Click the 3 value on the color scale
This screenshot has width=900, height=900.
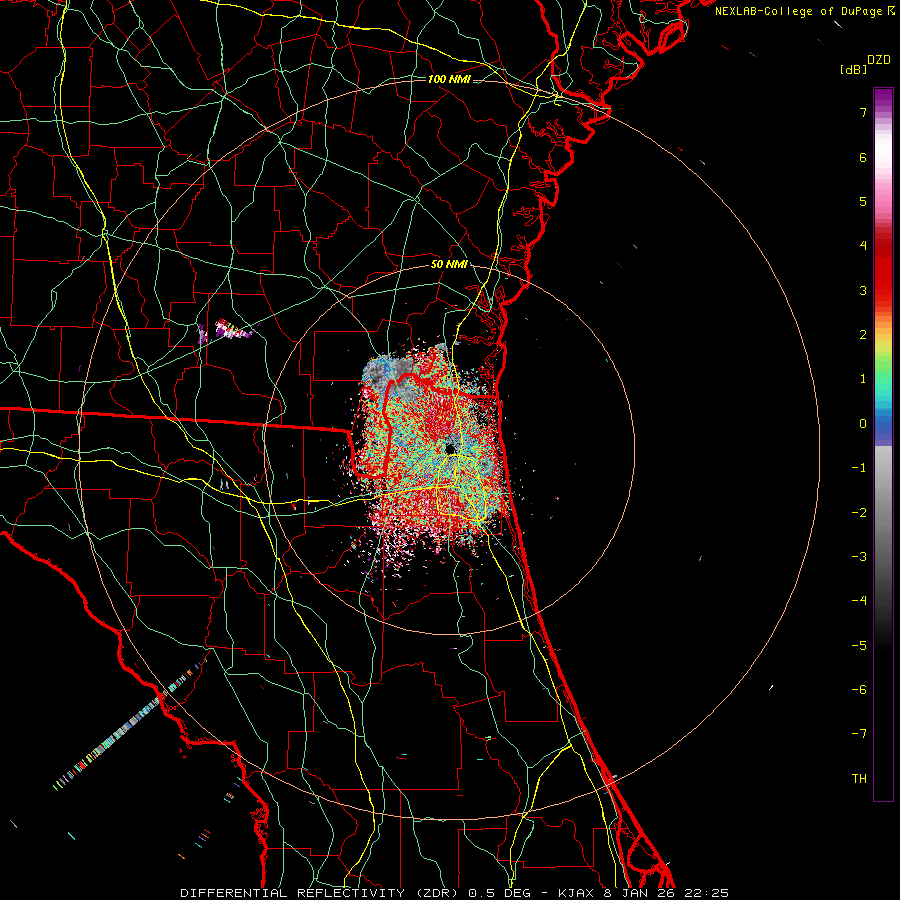tap(863, 290)
